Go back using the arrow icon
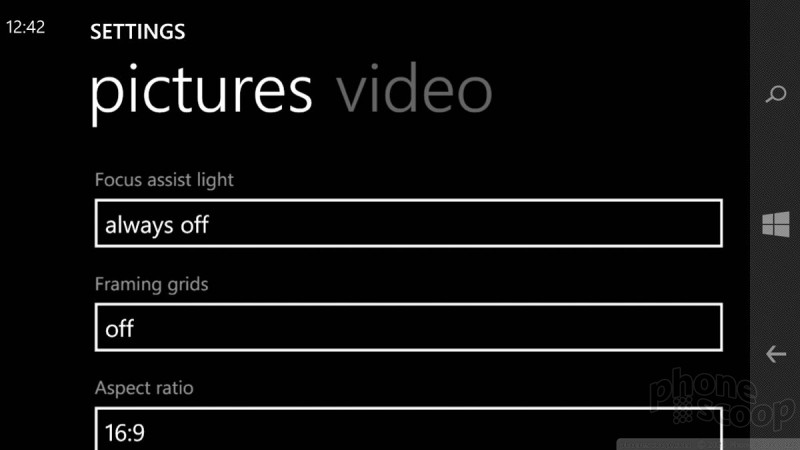800x450 pixels. (x=776, y=354)
